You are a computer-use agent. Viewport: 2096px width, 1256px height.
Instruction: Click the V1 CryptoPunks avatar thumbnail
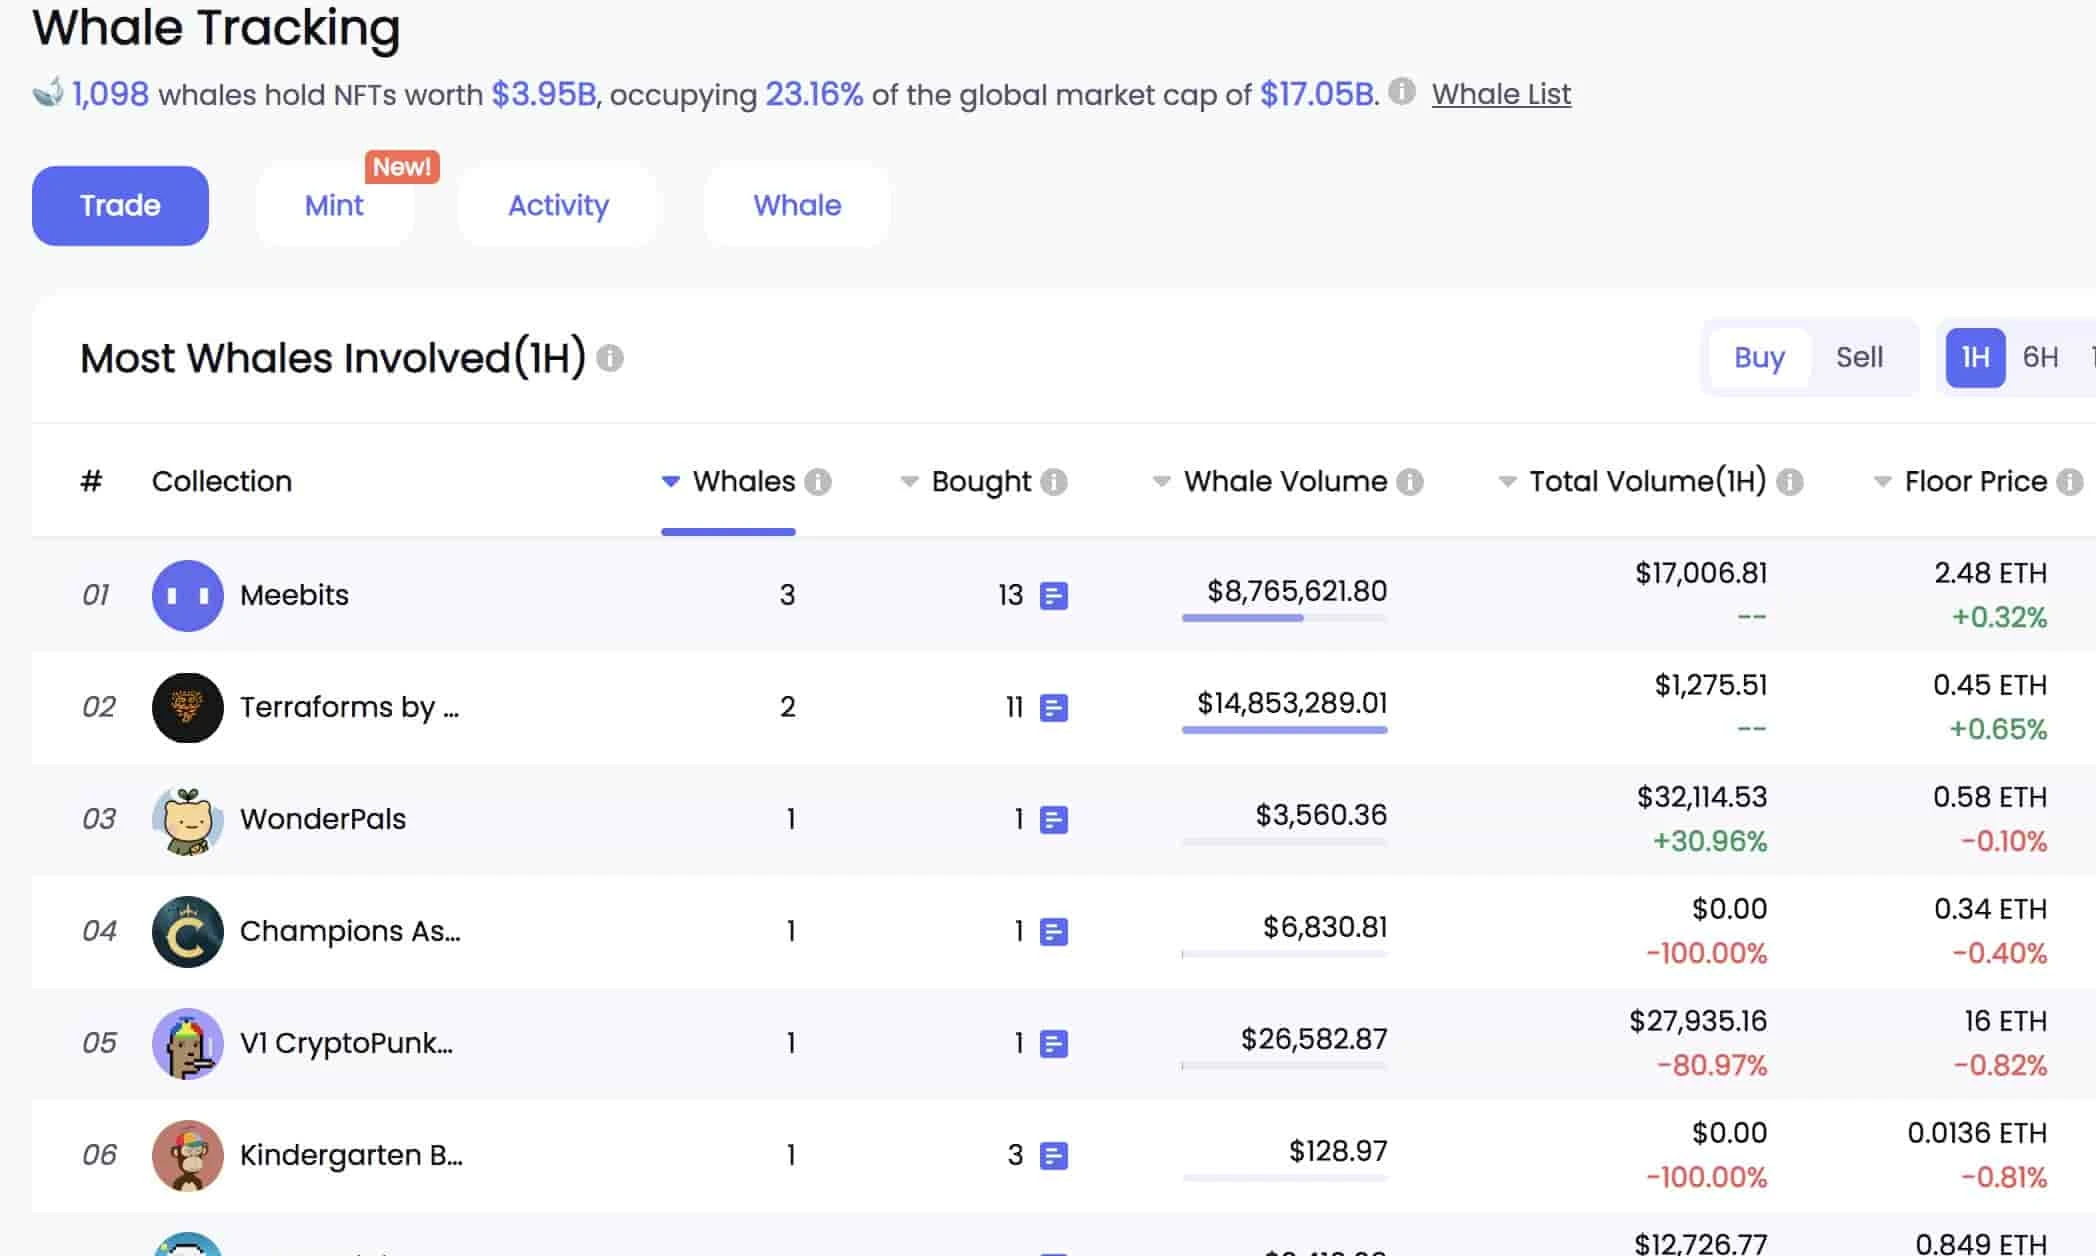click(x=187, y=1044)
